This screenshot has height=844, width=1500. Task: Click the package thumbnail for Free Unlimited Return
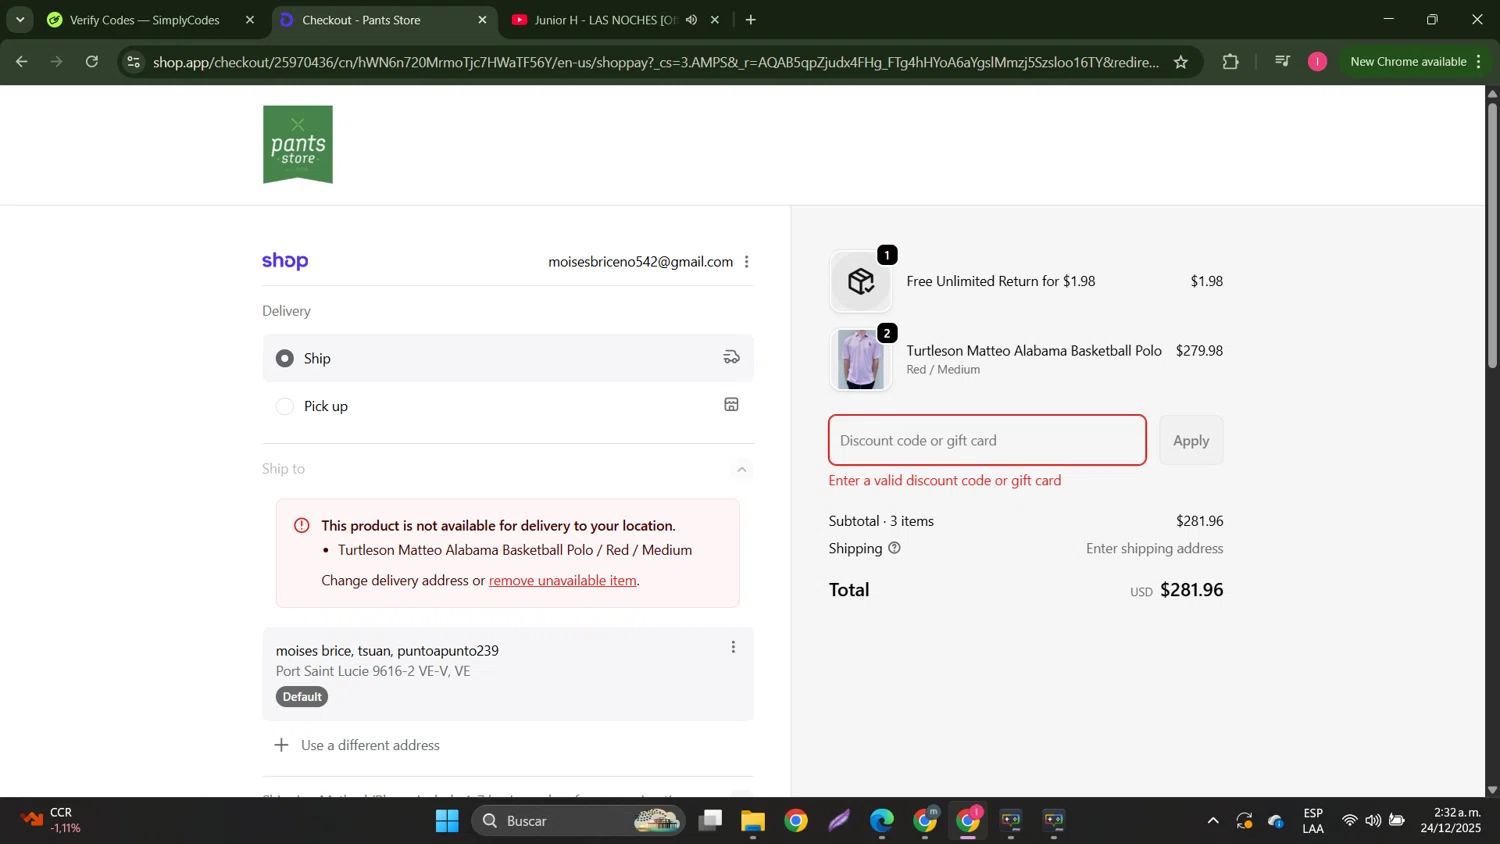point(861,282)
